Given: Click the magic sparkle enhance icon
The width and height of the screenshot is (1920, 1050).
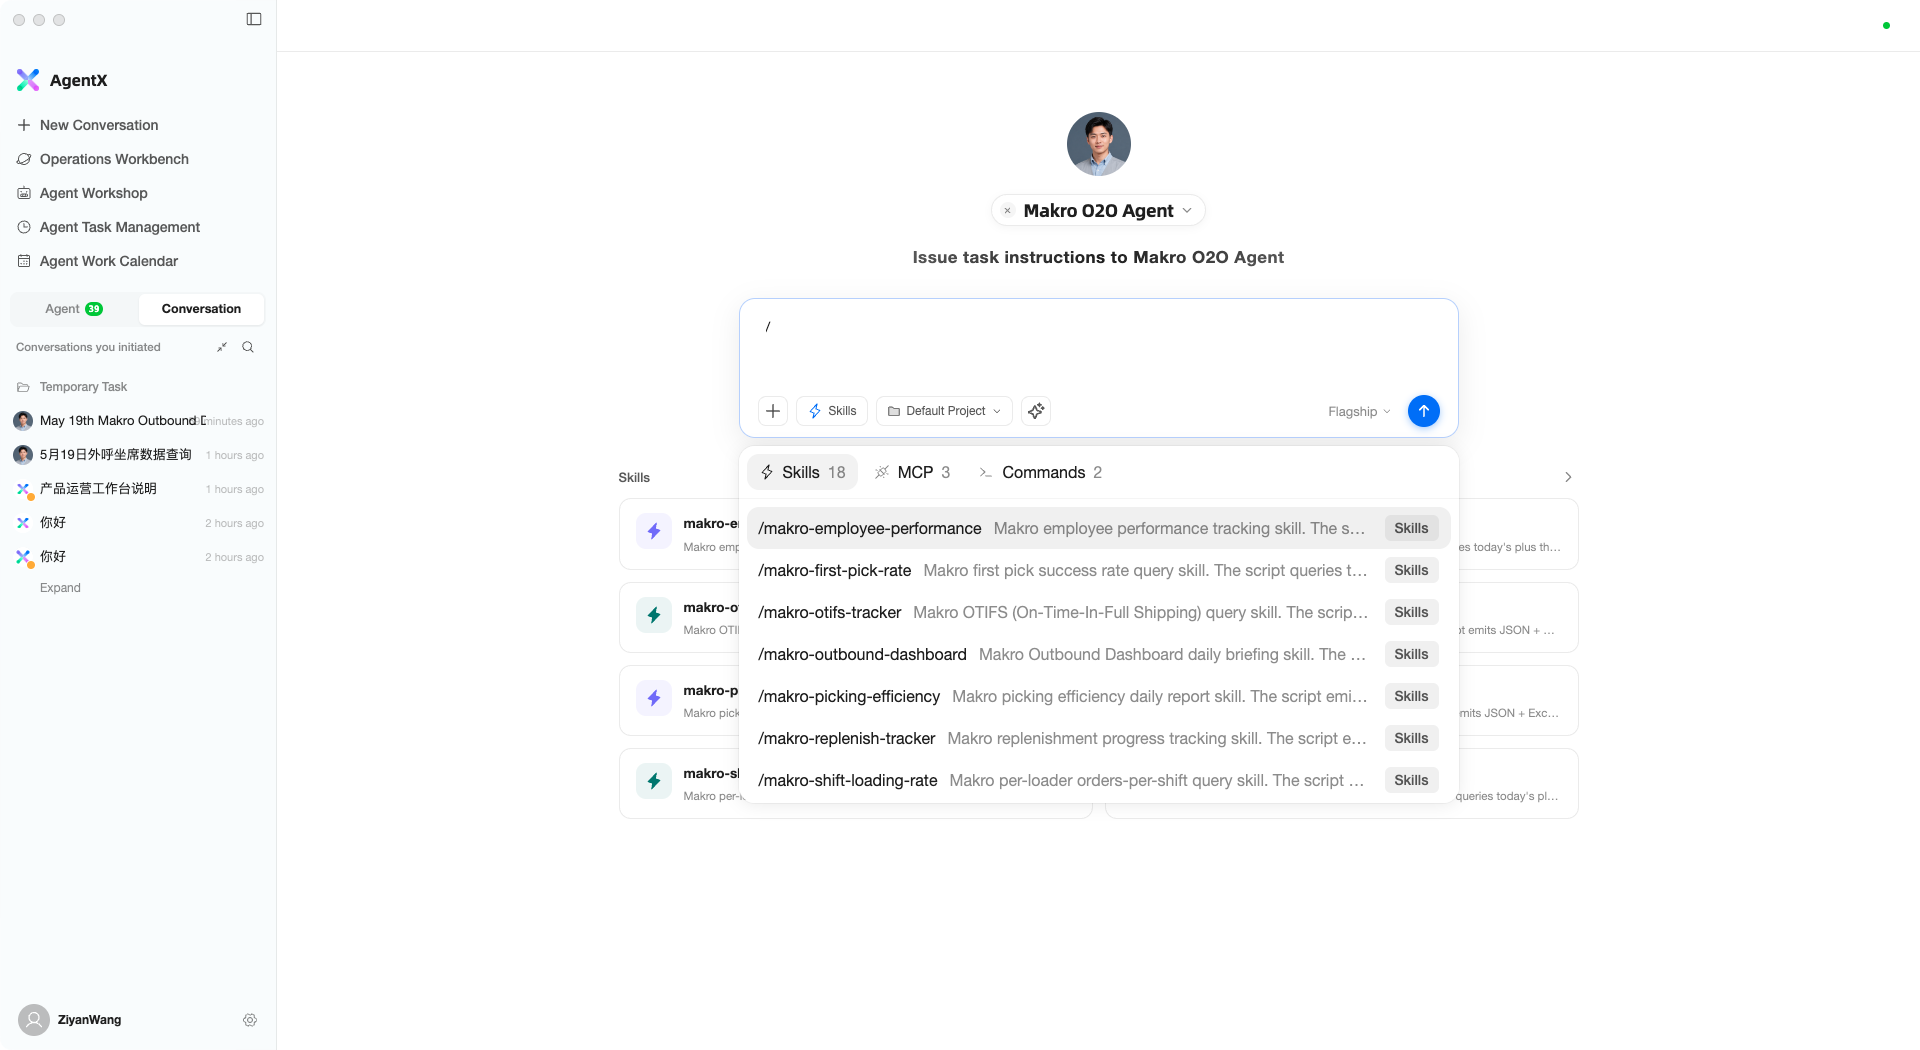Looking at the screenshot, I should tap(1036, 411).
